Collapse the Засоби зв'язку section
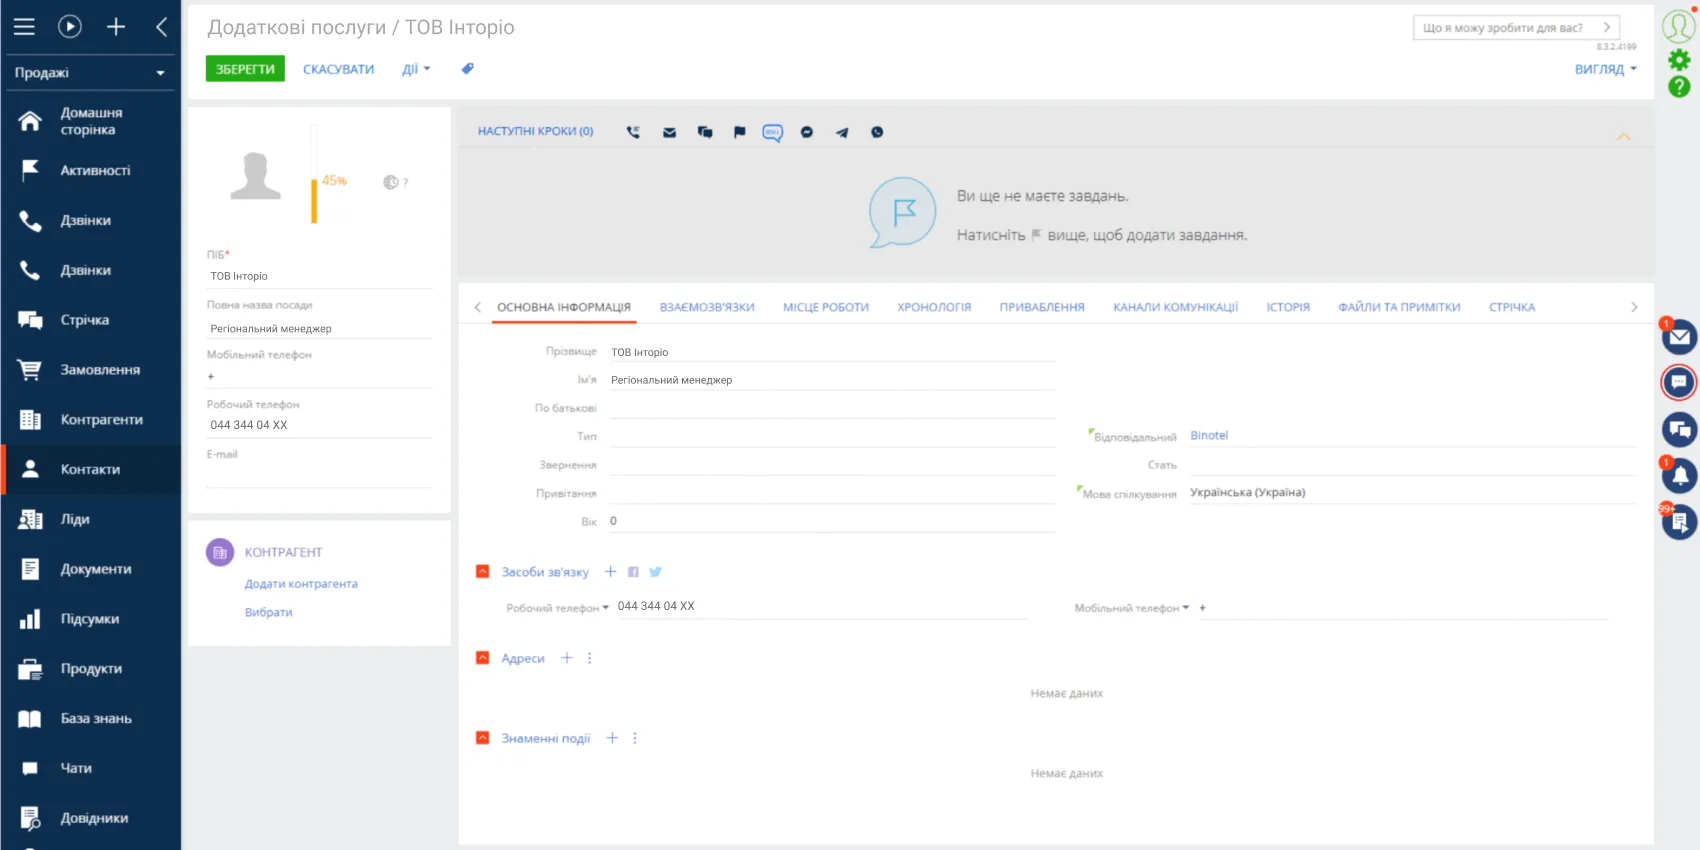 pos(483,572)
